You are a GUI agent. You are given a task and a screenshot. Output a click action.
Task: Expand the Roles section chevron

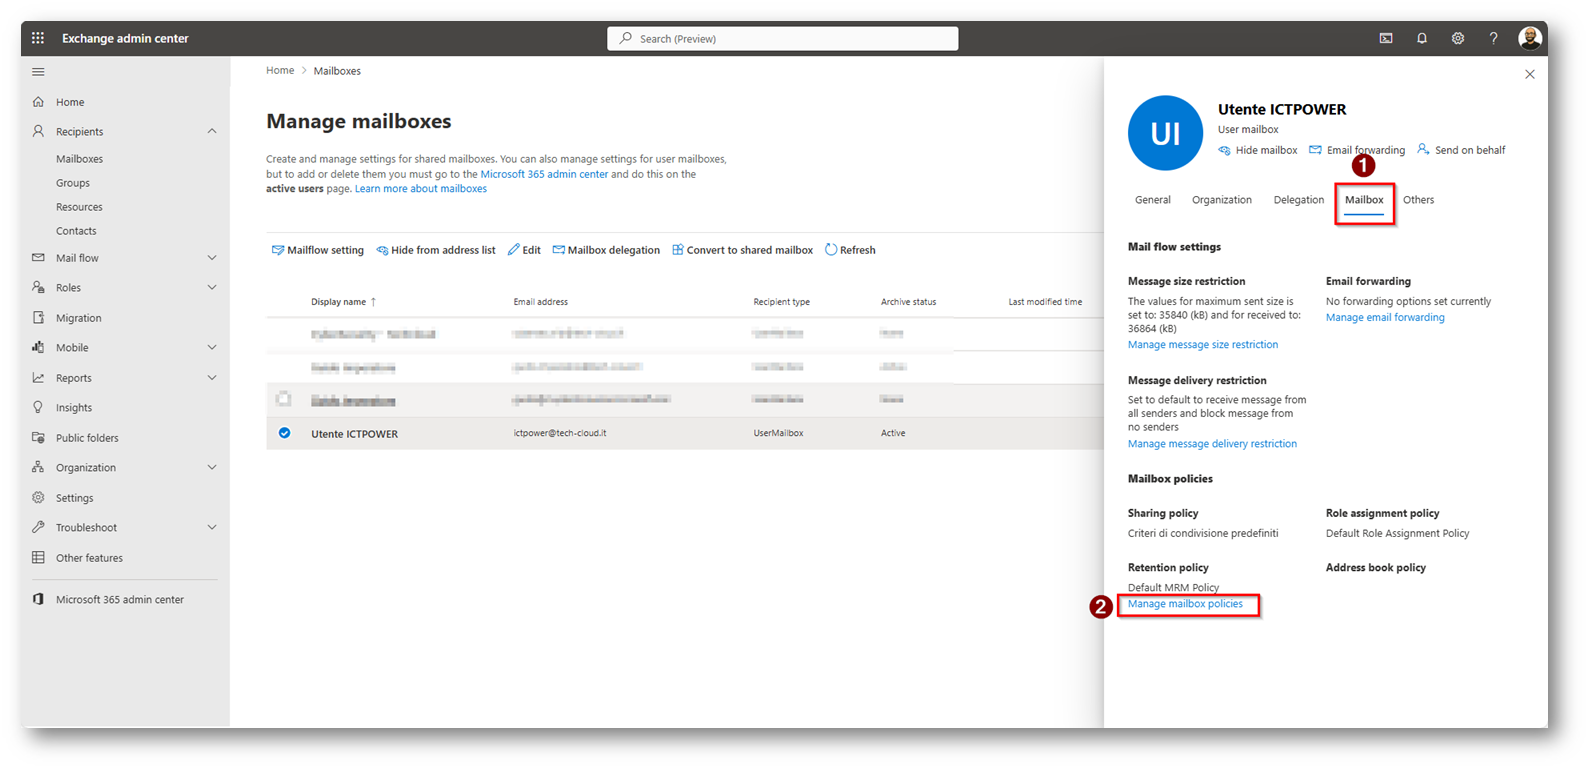(x=212, y=287)
